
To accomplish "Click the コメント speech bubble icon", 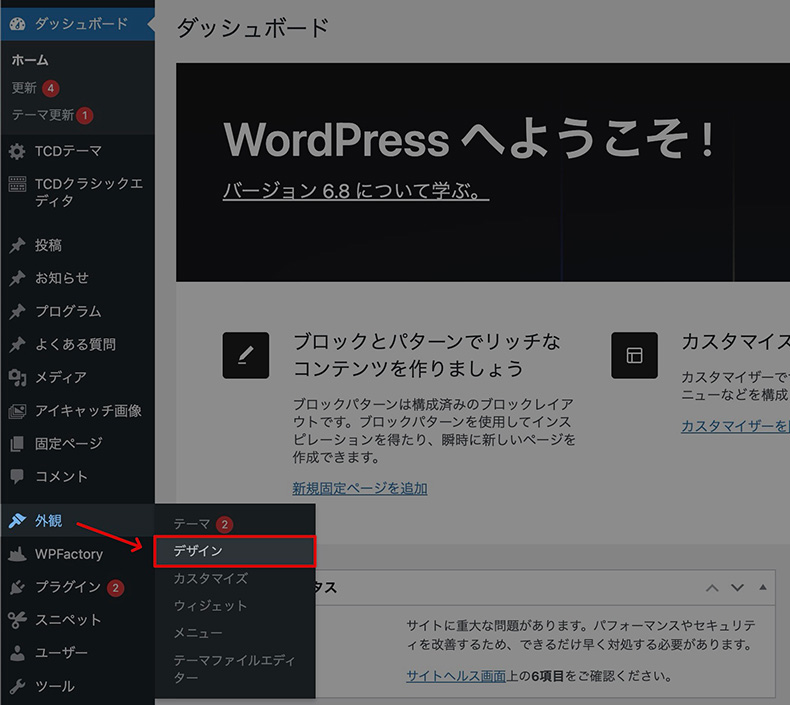I will point(17,477).
